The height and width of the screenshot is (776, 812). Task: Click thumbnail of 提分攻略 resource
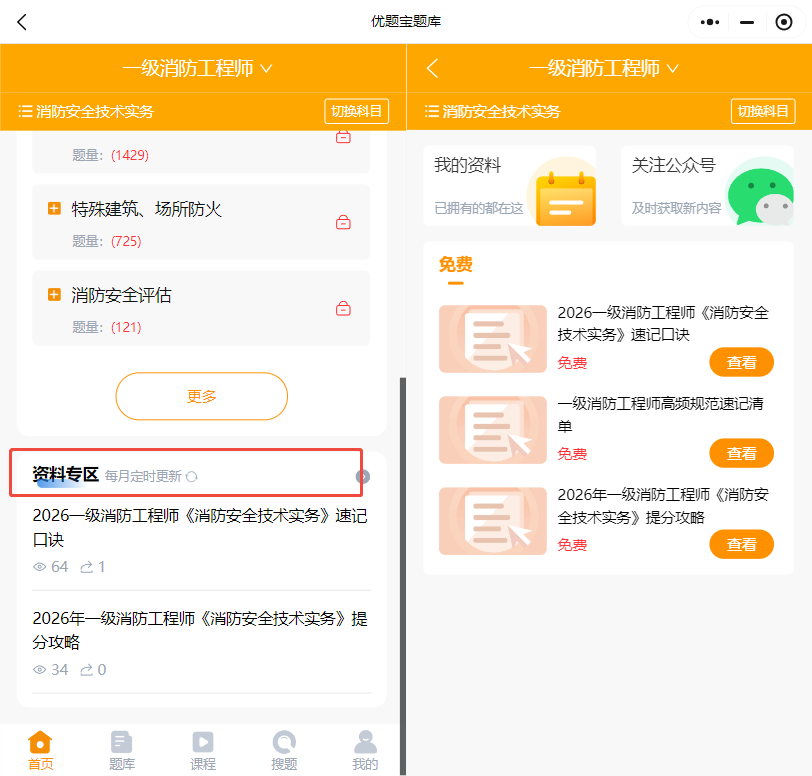pyautogui.click(x=493, y=521)
